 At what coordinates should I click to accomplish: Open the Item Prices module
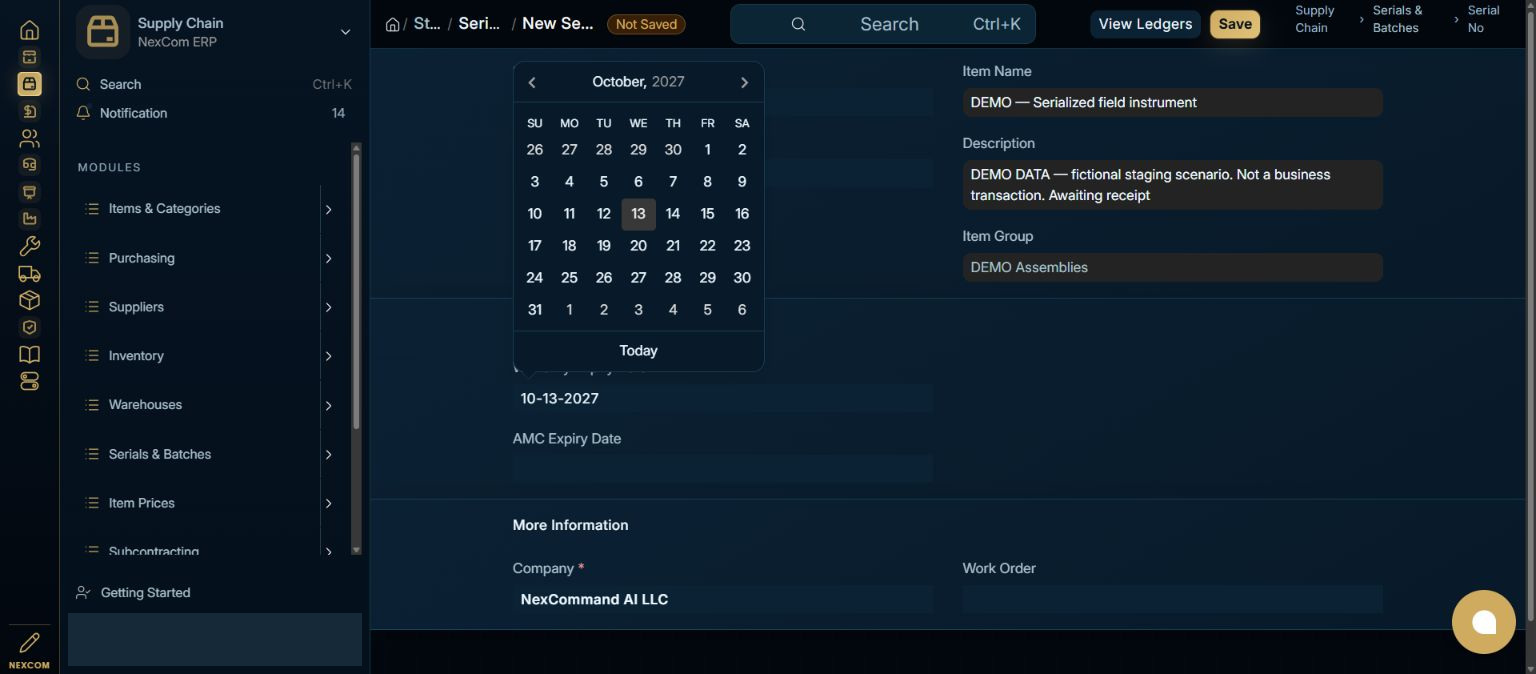click(141, 503)
